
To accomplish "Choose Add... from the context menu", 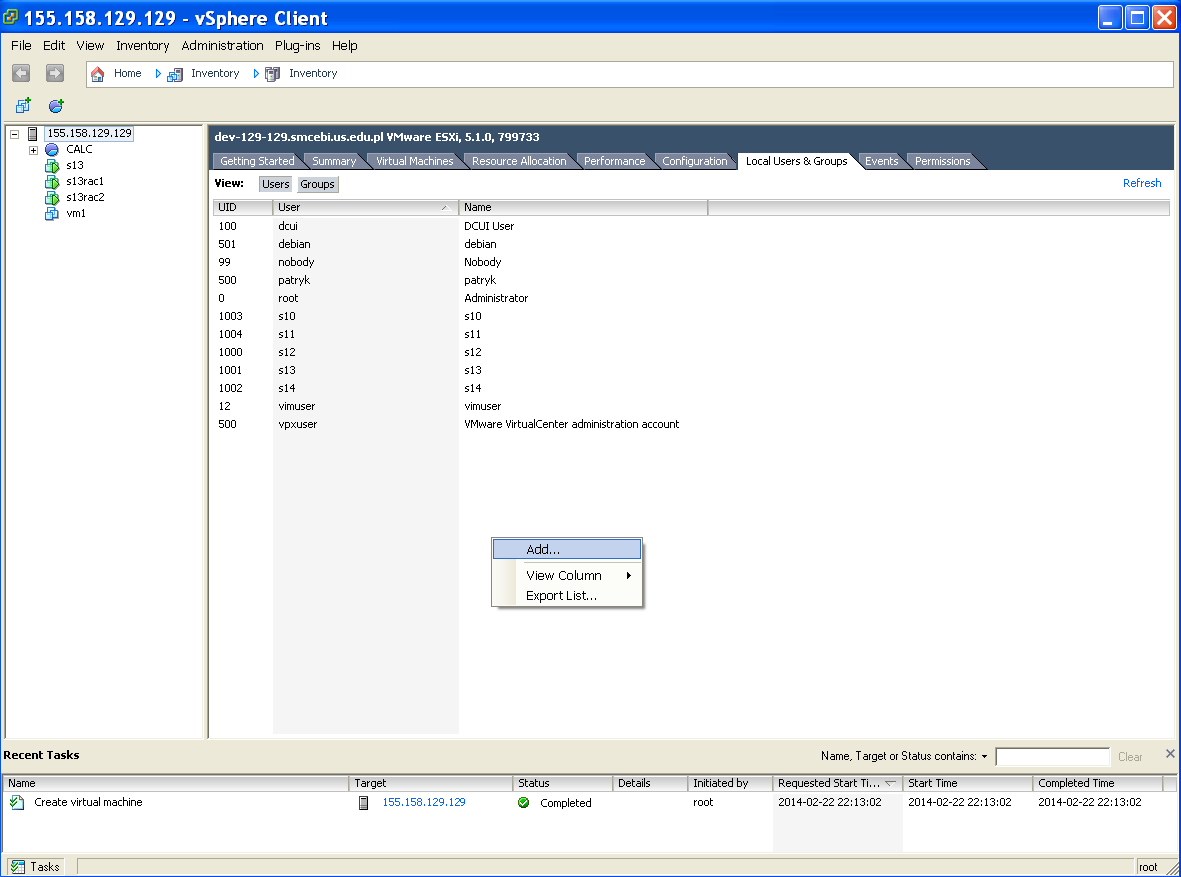I will [x=566, y=549].
